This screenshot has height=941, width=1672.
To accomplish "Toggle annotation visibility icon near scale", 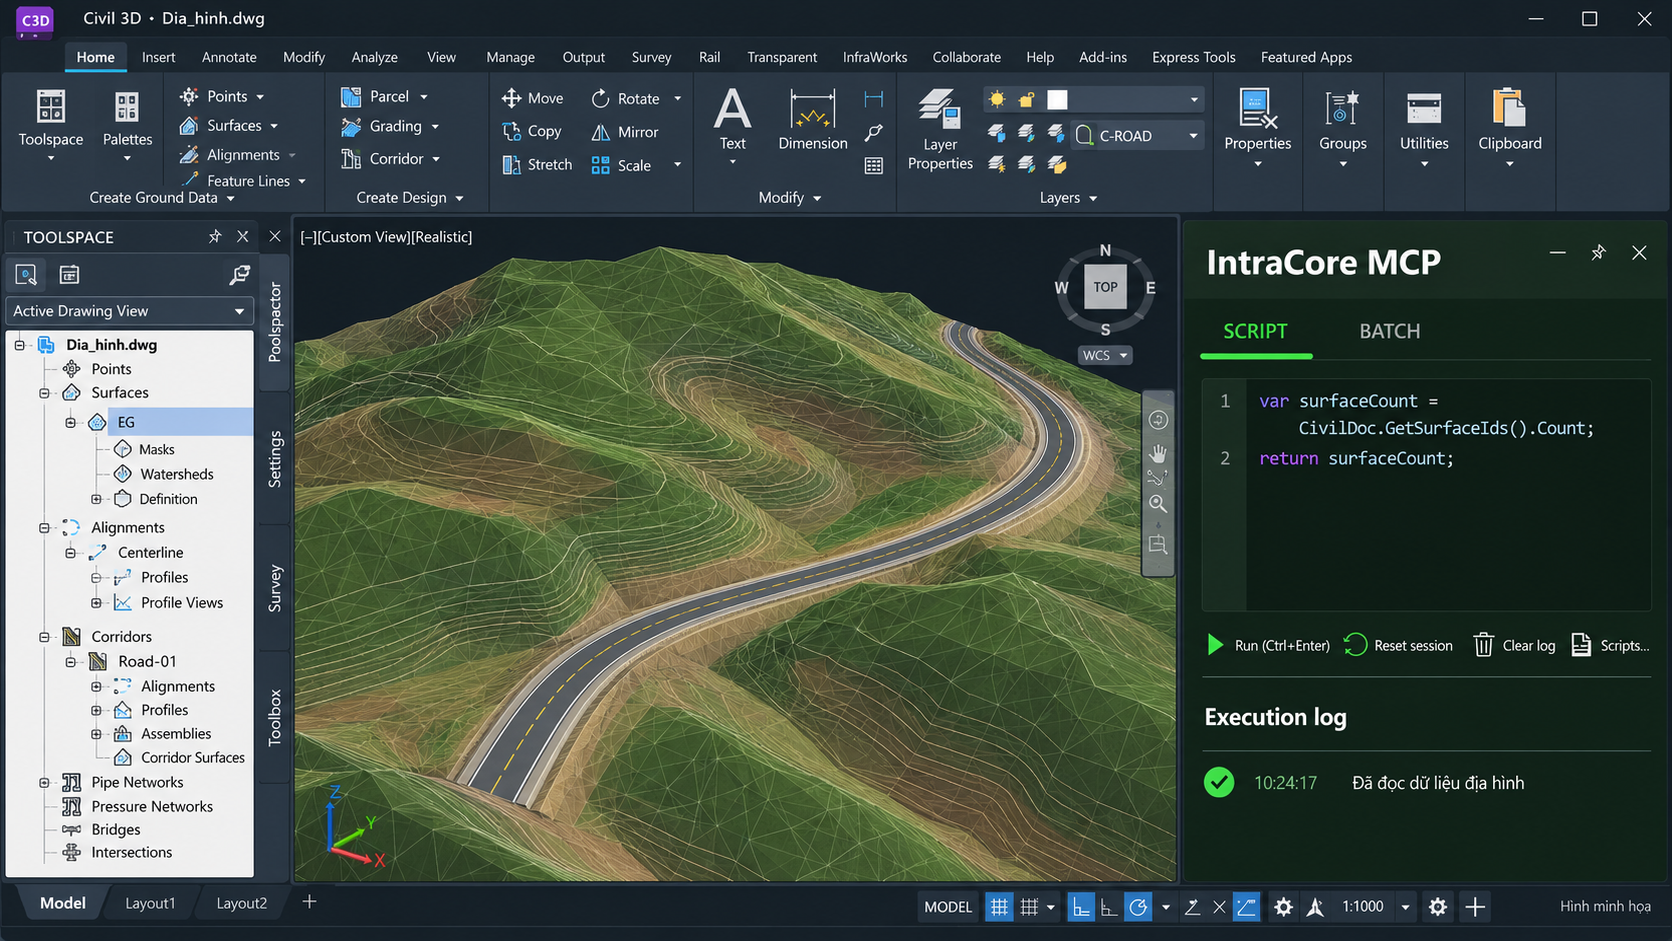I will point(1315,907).
